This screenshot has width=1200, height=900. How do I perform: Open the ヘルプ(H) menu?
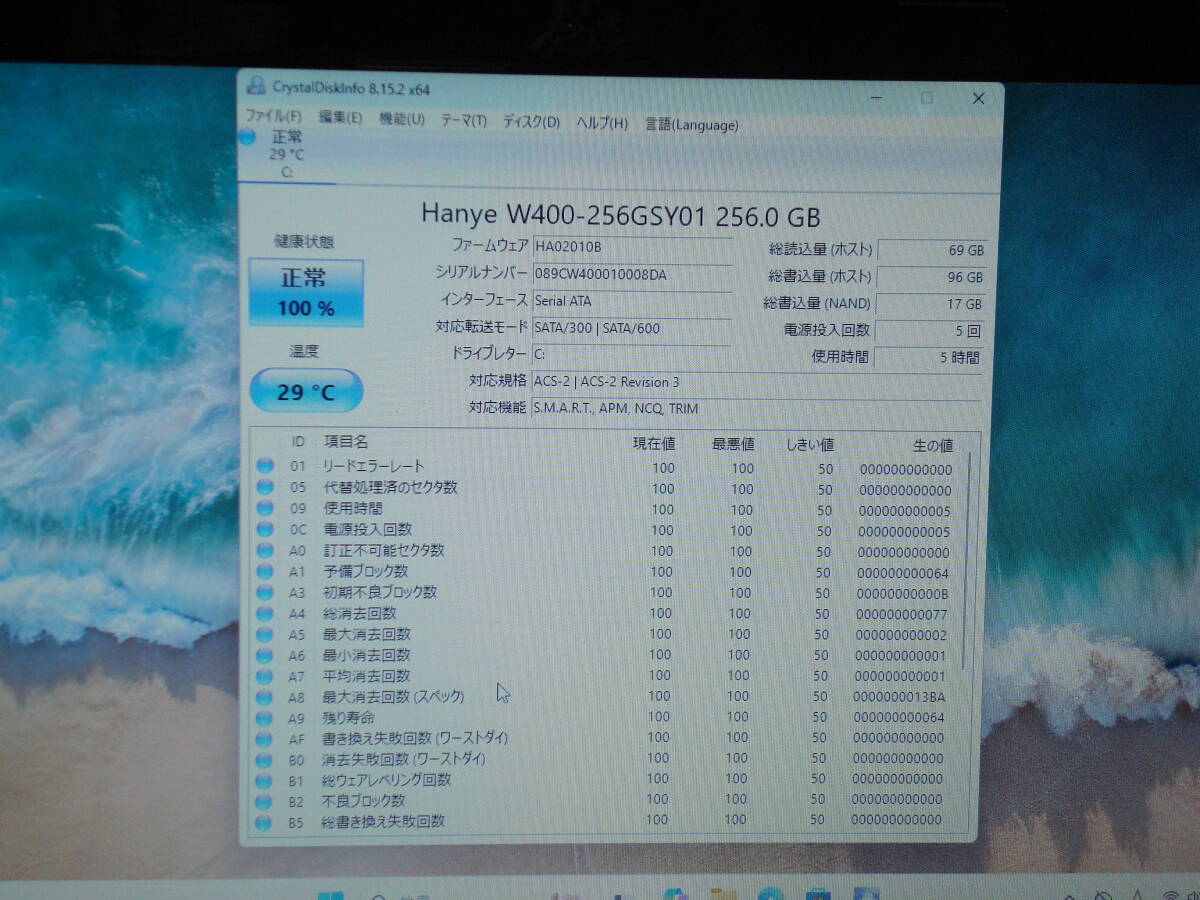click(604, 124)
